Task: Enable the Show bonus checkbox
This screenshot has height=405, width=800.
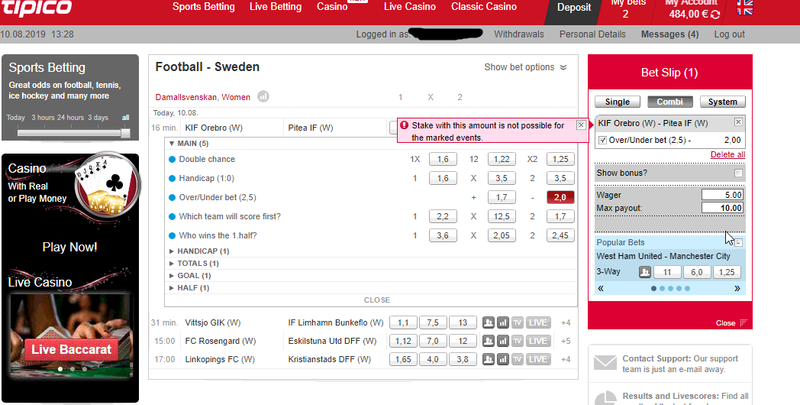Action: point(738,173)
